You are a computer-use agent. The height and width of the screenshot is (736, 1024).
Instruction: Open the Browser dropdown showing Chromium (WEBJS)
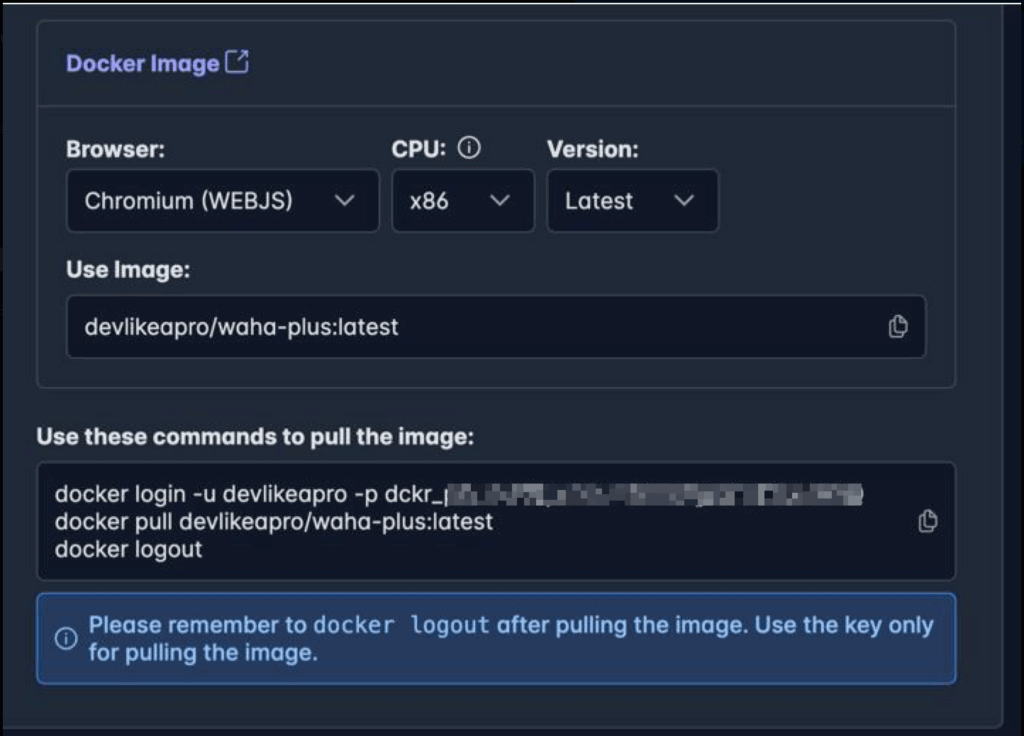click(222, 201)
